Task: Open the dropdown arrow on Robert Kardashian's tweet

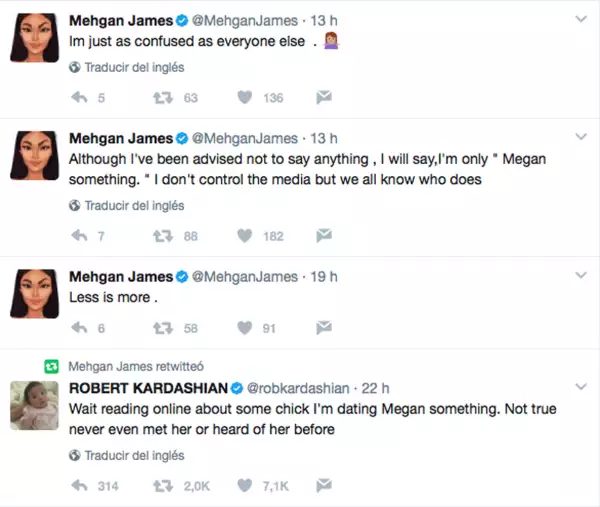Action: coord(581,387)
